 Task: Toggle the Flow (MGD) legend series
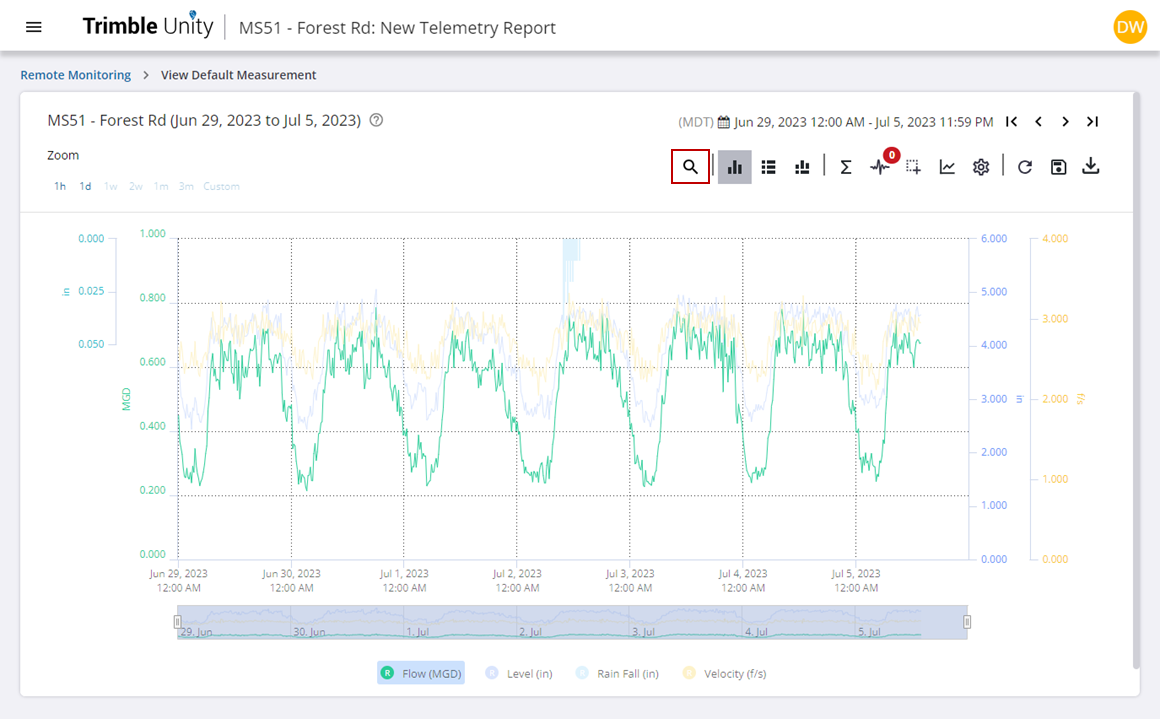point(421,673)
